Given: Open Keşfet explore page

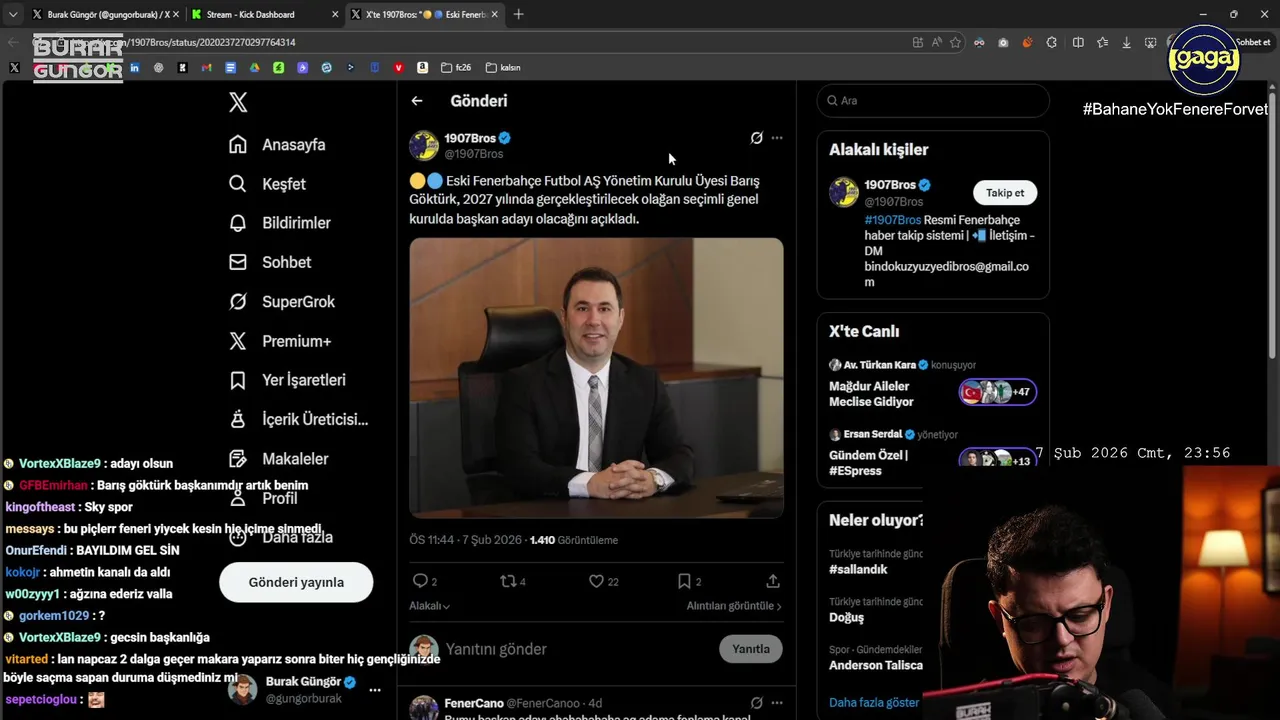Looking at the screenshot, I should click(x=267, y=184).
